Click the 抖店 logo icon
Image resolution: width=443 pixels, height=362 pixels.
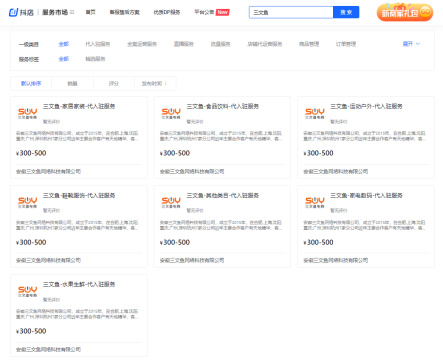point(13,13)
